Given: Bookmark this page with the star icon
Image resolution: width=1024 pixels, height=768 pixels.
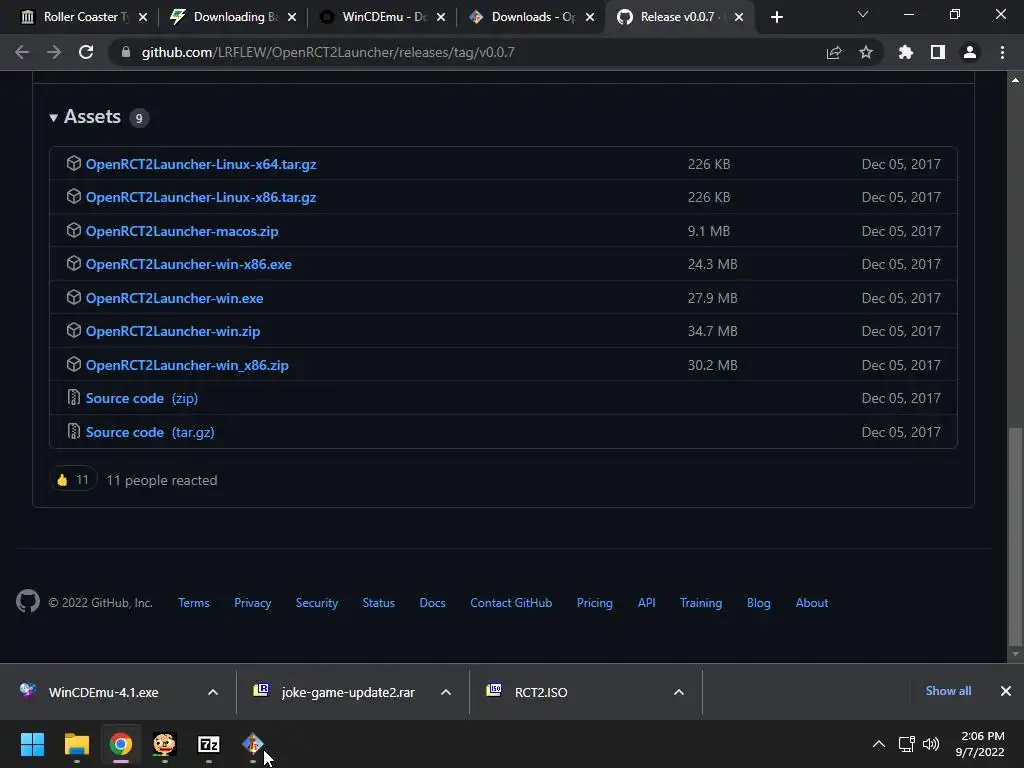Looking at the screenshot, I should 866,52.
